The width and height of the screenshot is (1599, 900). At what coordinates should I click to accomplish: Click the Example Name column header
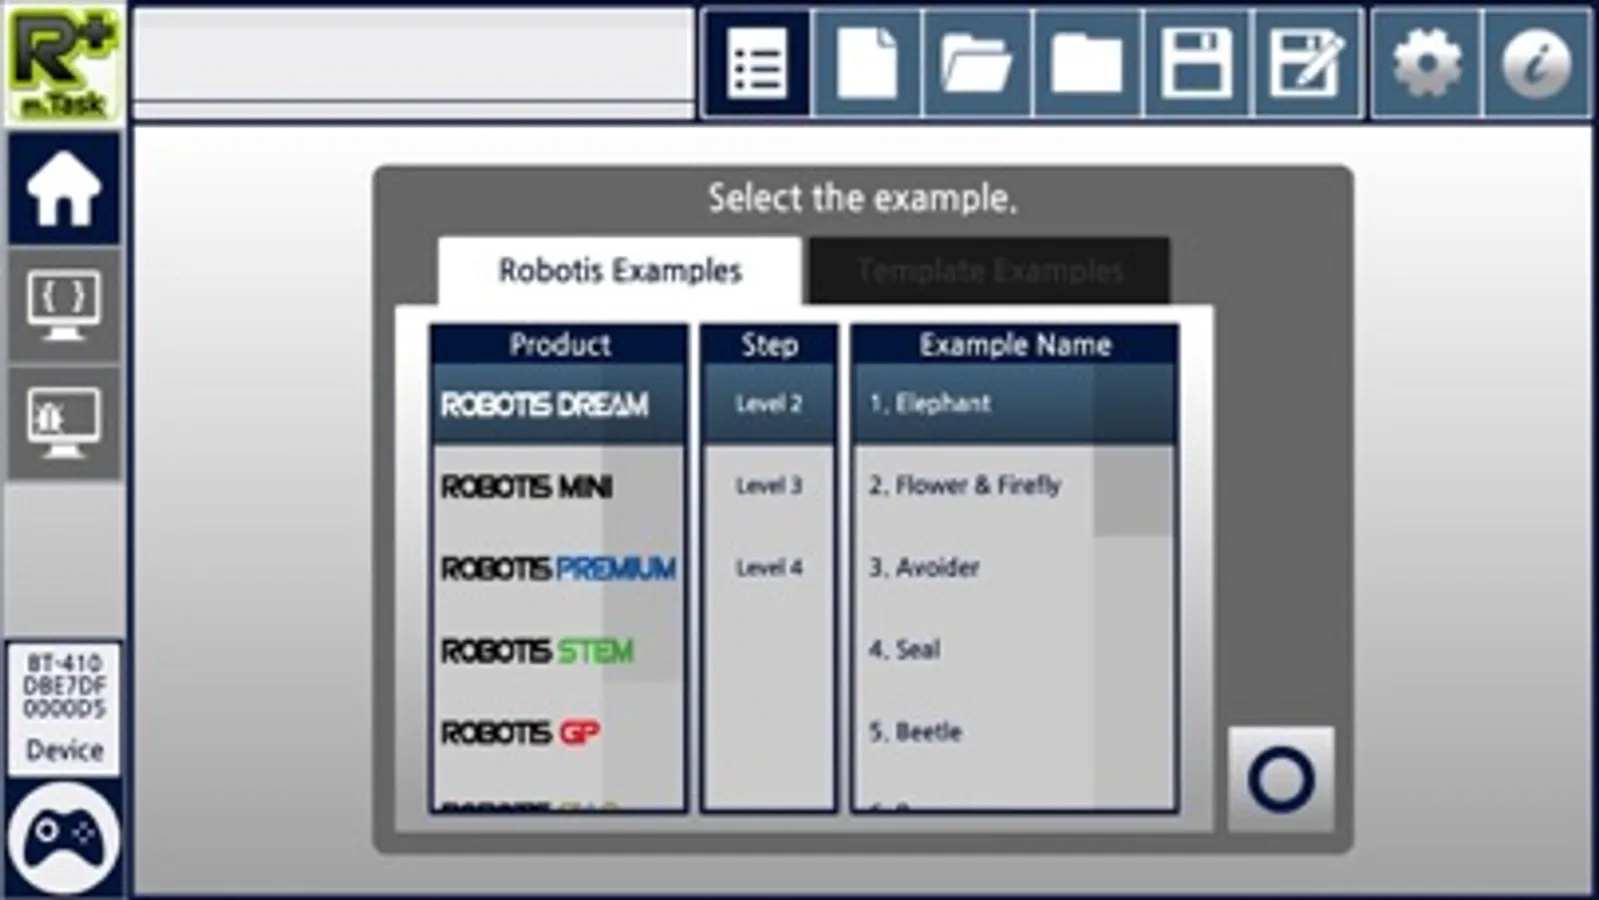pos(1015,345)
